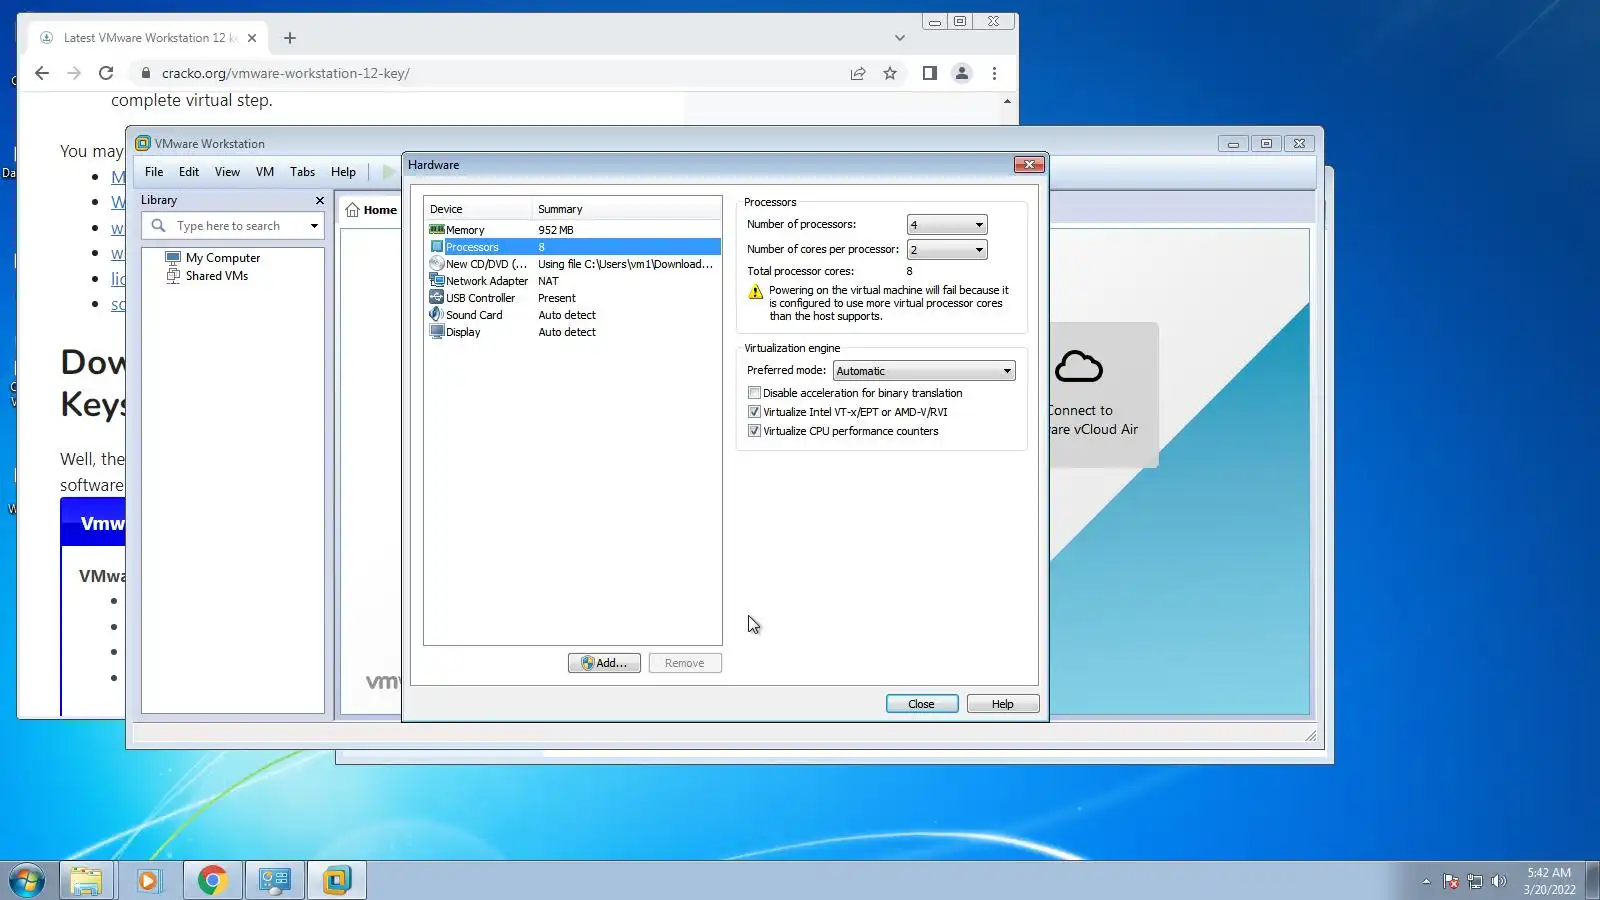Close the Hardware dialog with the X
Image resolution: width=1600 pixels, height=900 pixels.
1029,165
